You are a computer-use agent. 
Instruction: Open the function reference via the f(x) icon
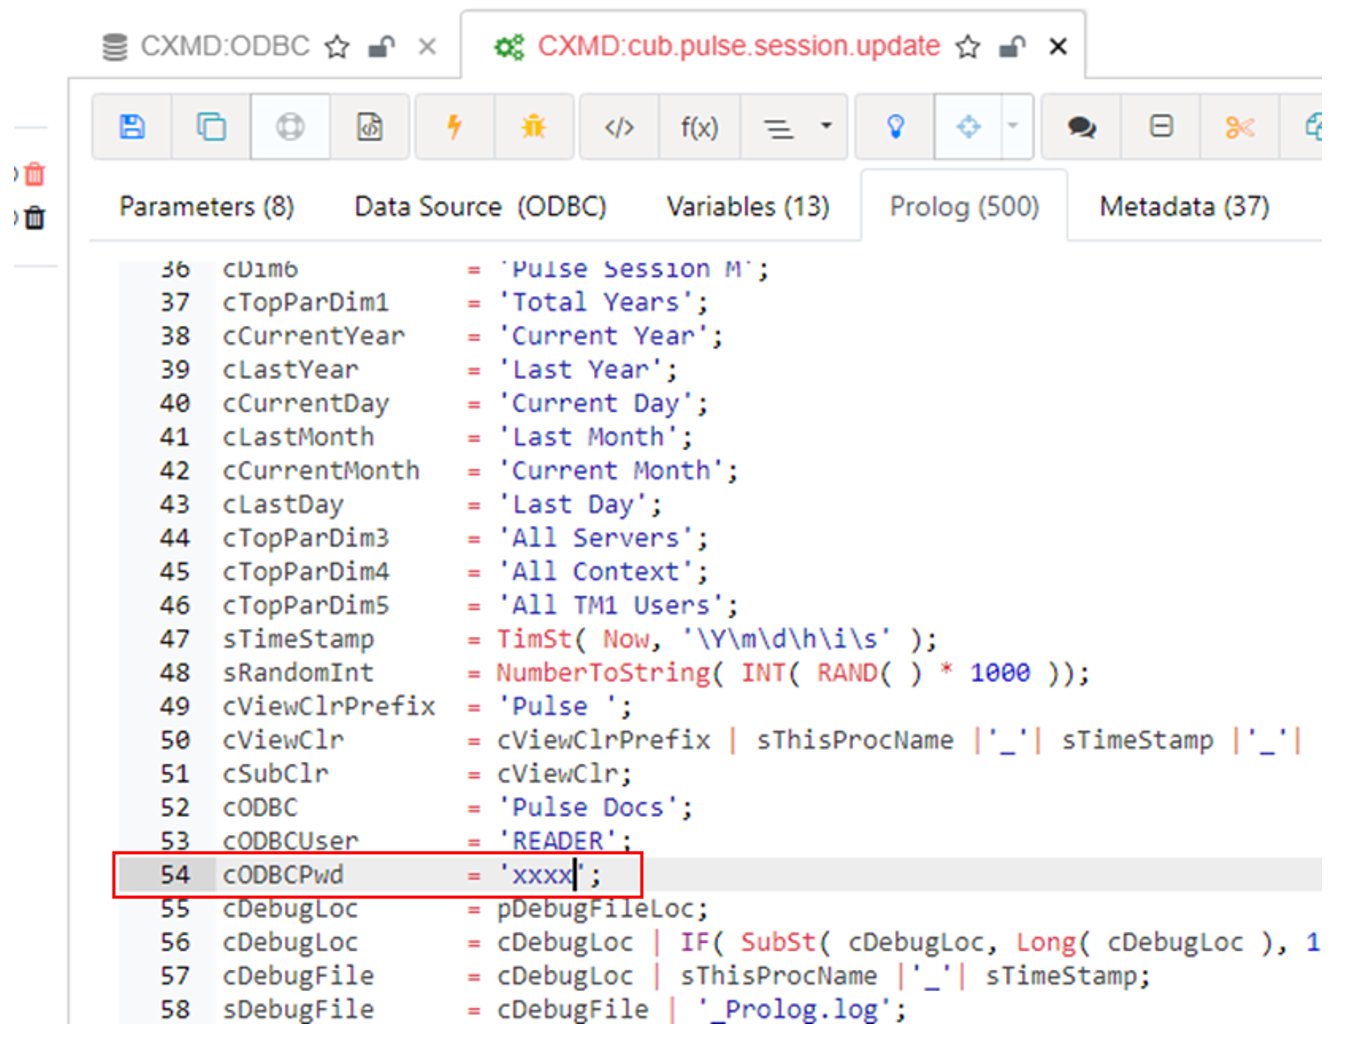pyautogui.click(x=699, y=126)
